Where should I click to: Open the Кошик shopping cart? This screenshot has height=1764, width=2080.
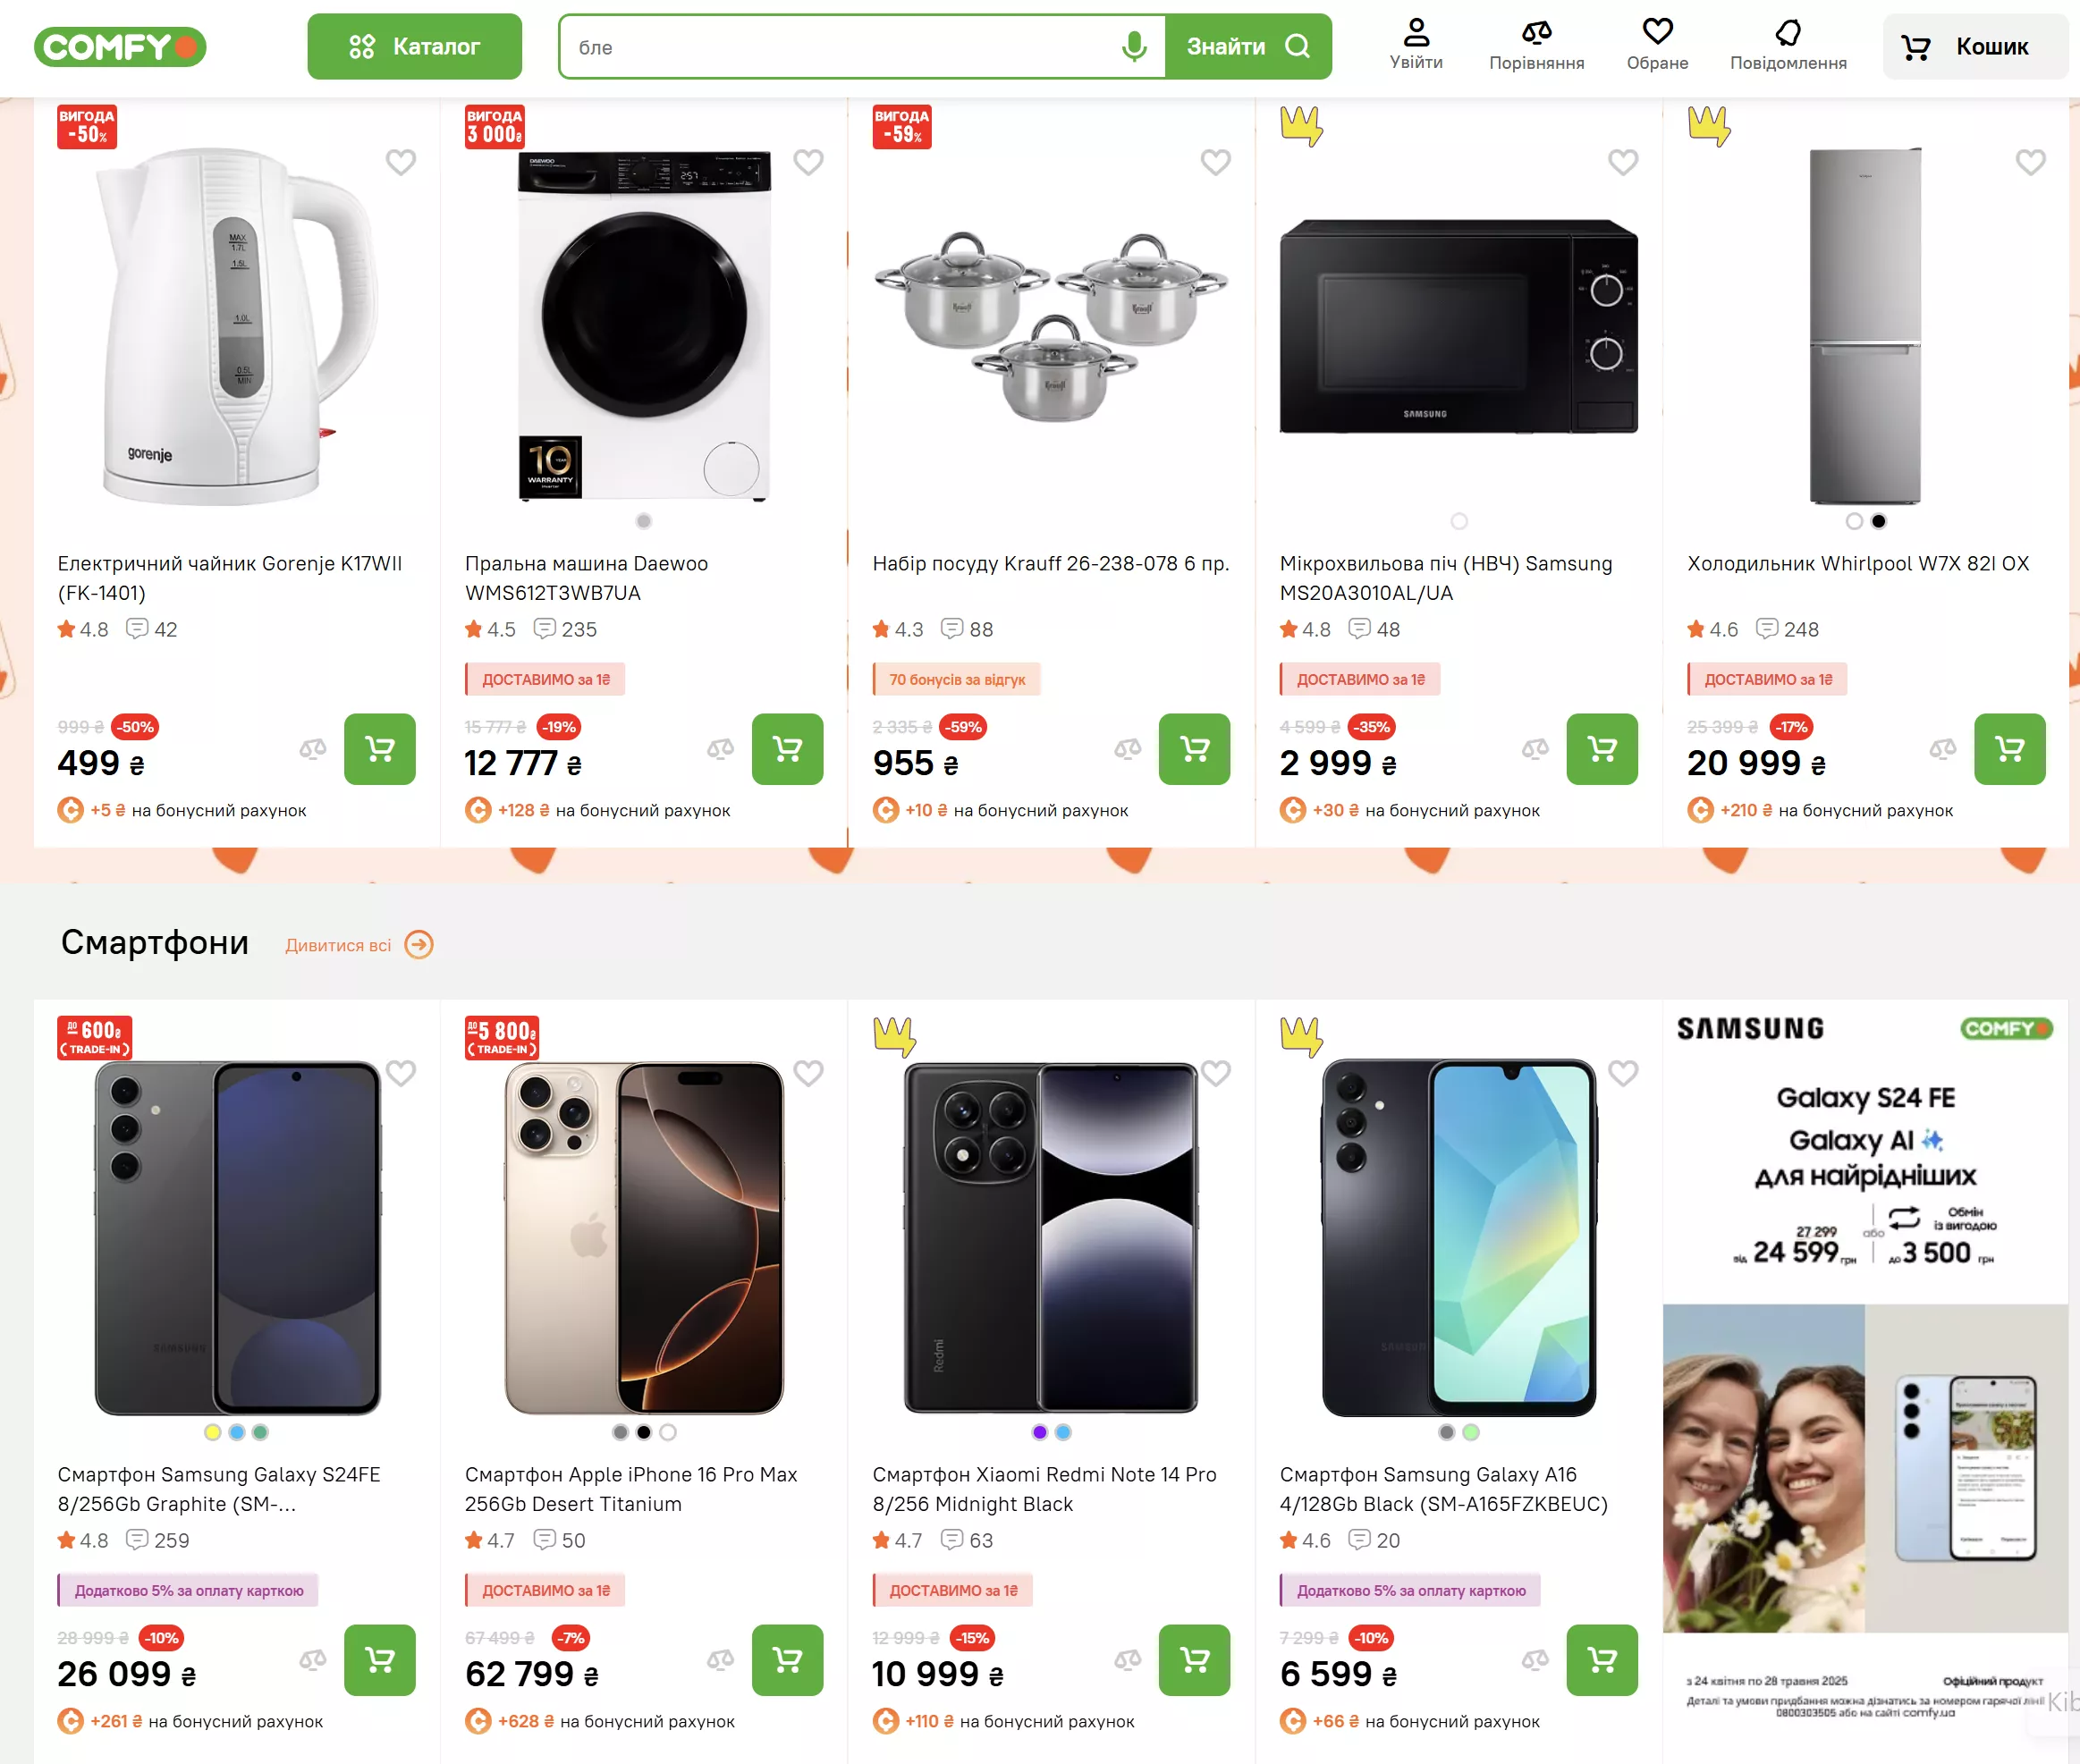click(x=1974, y=46)
